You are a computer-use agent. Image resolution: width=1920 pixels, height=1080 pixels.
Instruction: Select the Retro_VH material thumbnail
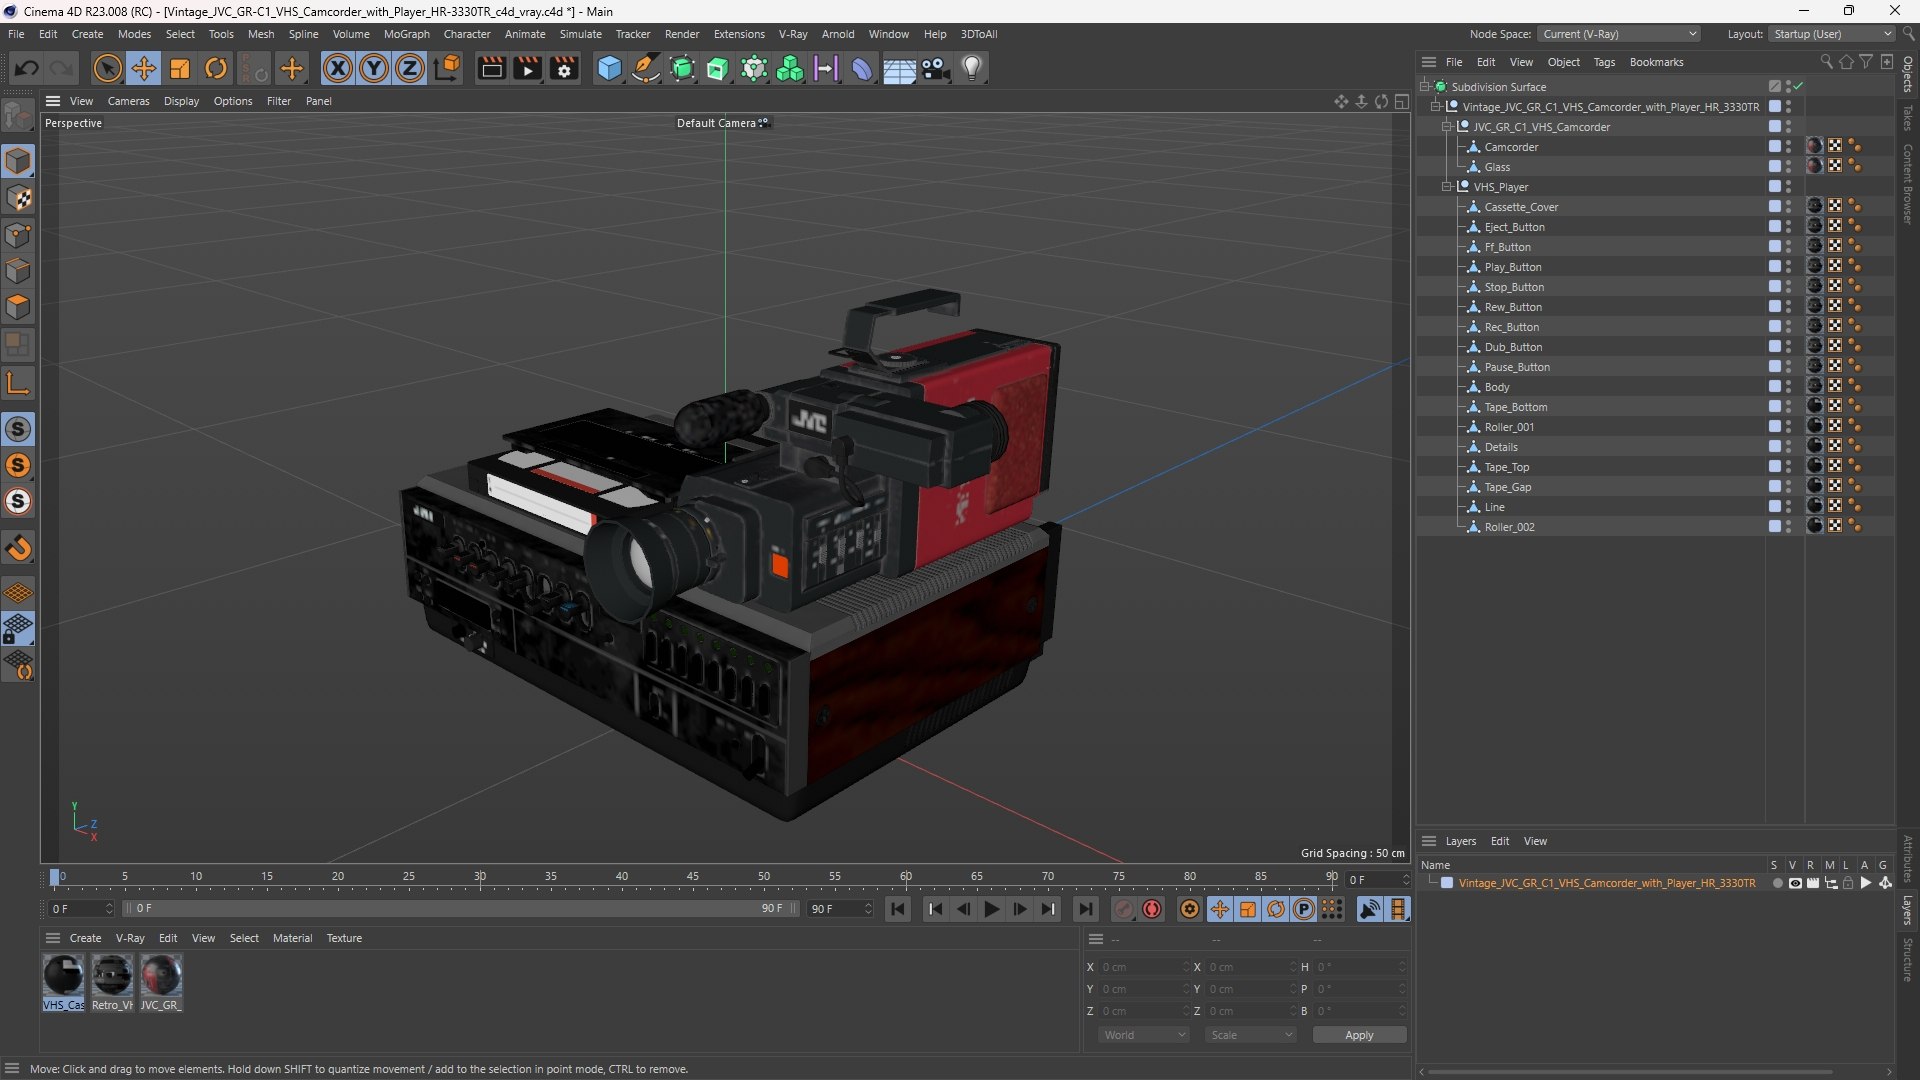click(112, 982)
